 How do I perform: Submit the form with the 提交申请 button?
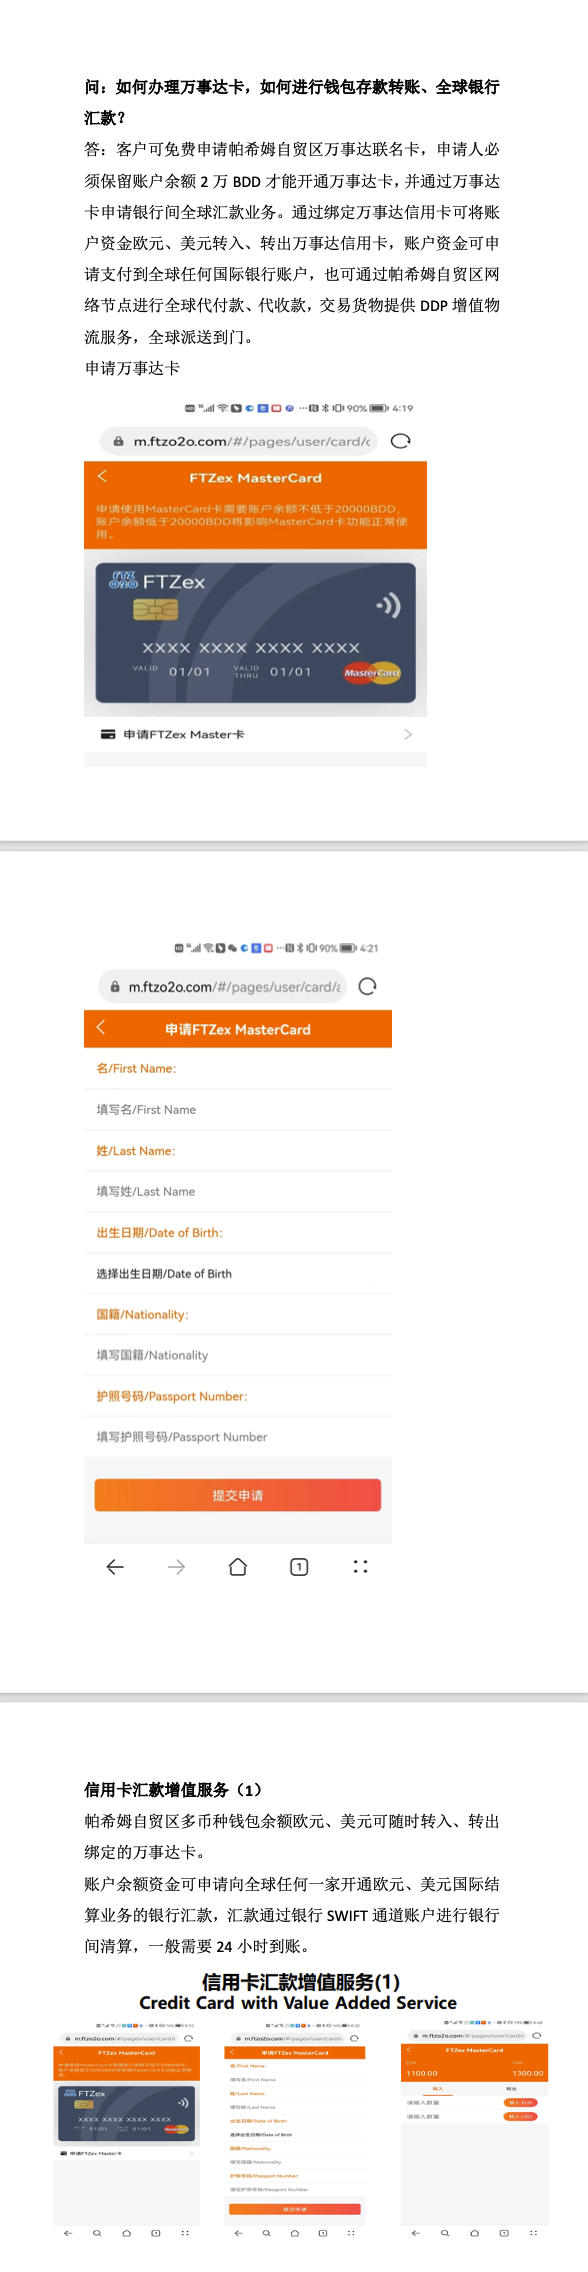tap(238, 1495)
